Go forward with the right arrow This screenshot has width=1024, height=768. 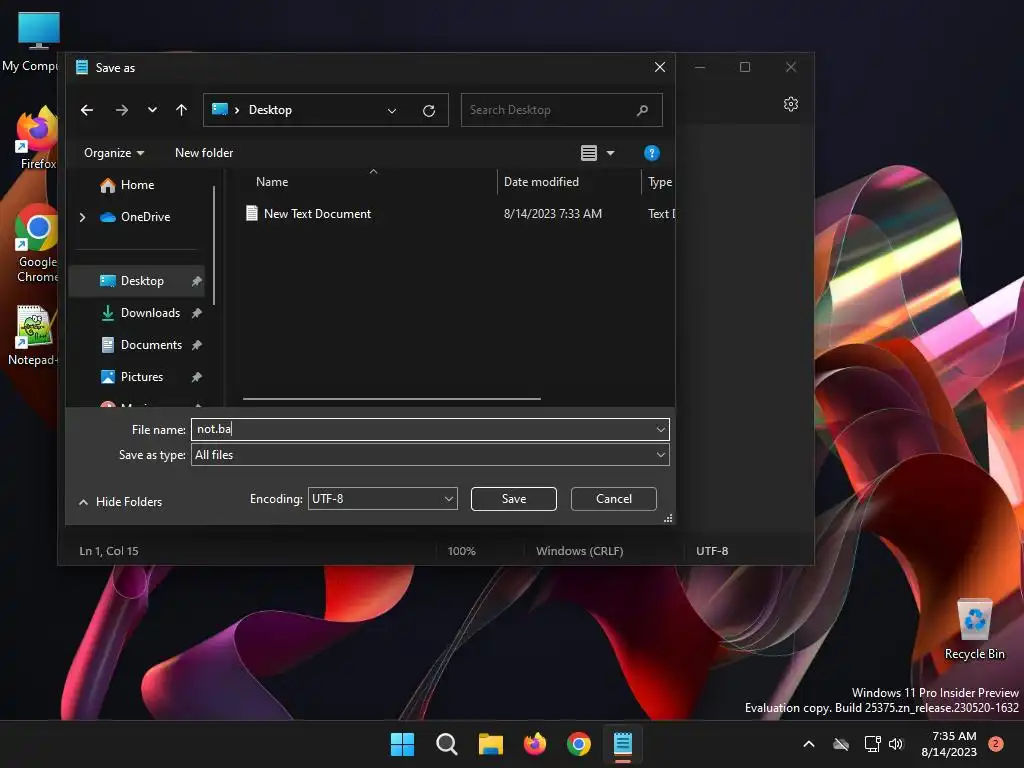pos(121,110)
